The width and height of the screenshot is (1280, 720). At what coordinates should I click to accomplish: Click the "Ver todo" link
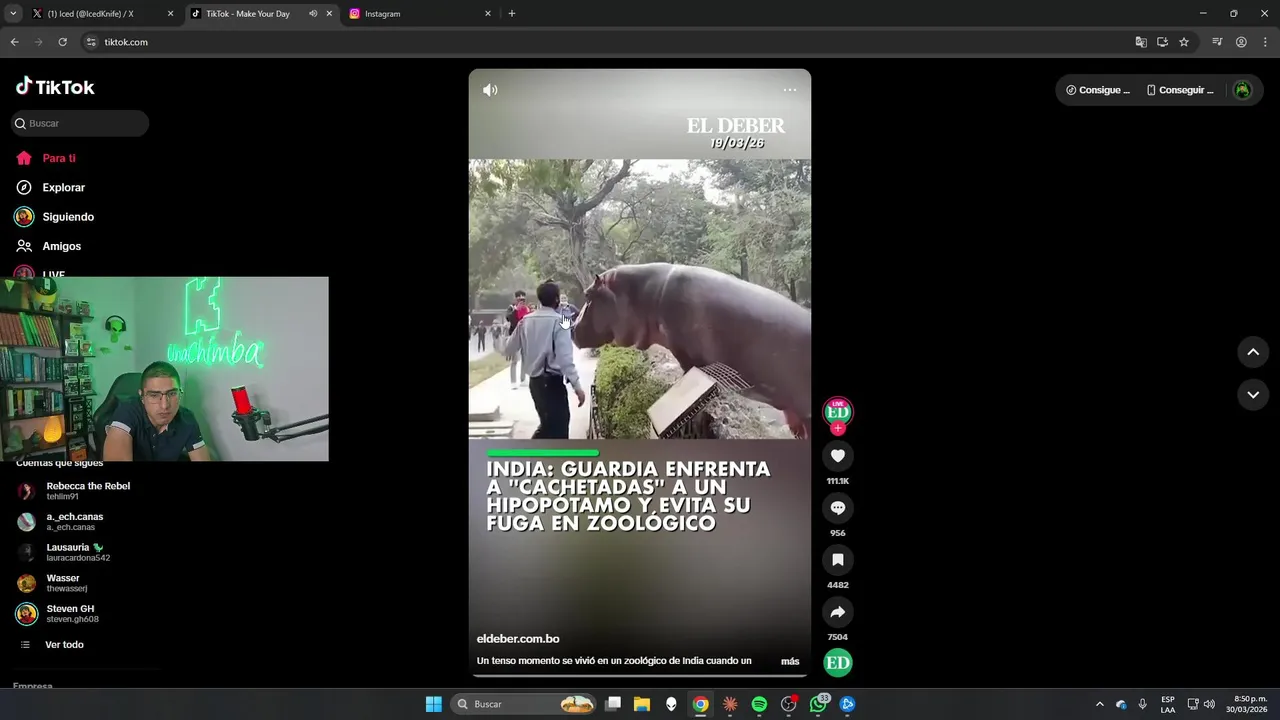[x=64, y=645]
